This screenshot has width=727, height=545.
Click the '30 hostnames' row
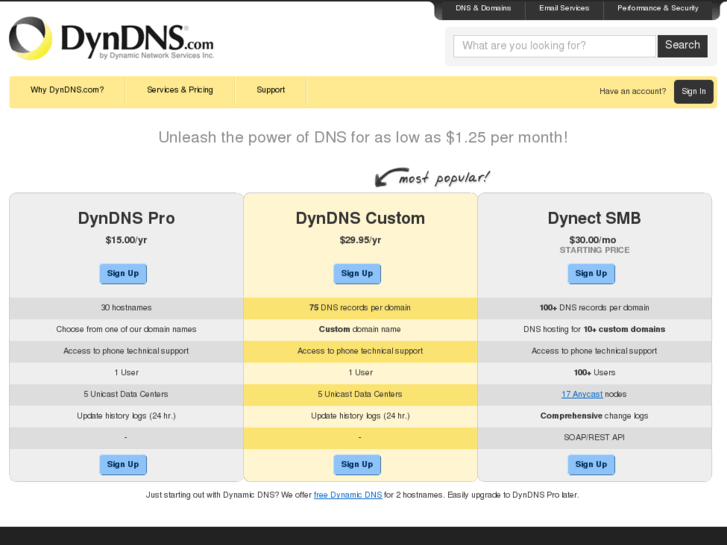coord(126,308)
